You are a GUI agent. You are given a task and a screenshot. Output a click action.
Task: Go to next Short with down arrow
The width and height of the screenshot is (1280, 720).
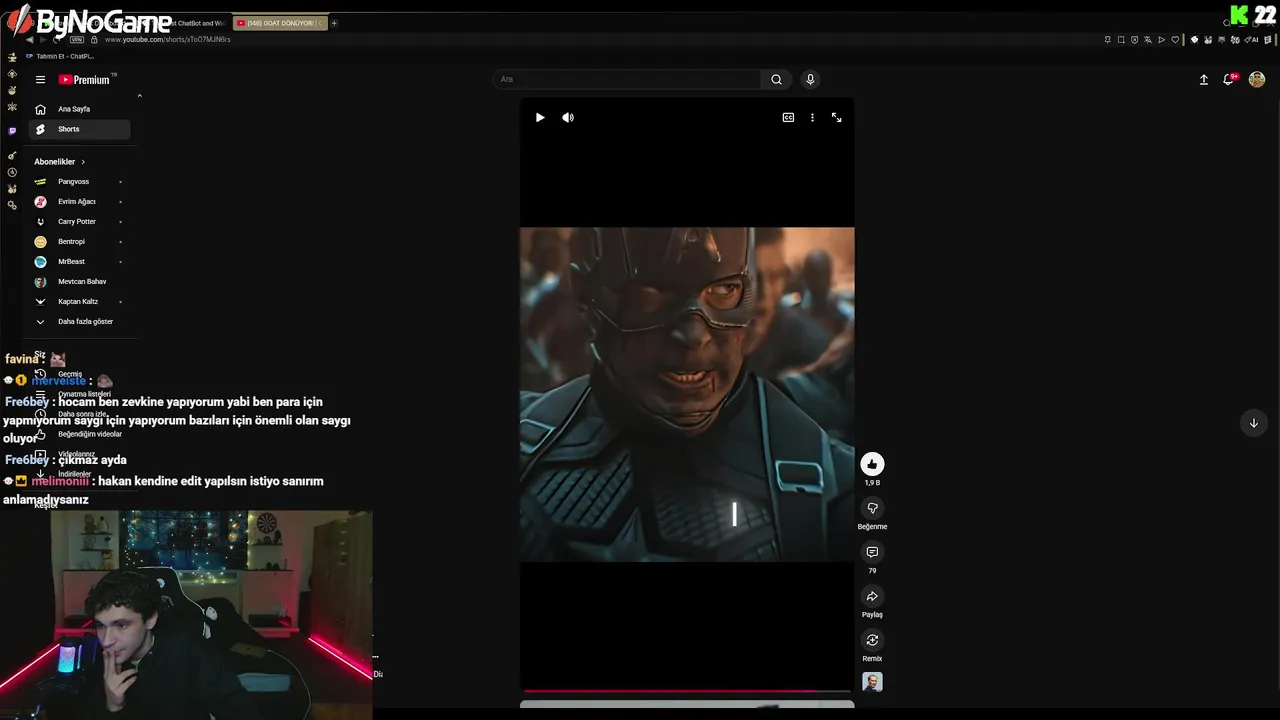(1253, 423)
